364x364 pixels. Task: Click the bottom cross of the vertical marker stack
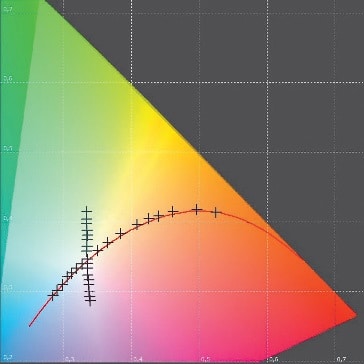tap(90, 301)
